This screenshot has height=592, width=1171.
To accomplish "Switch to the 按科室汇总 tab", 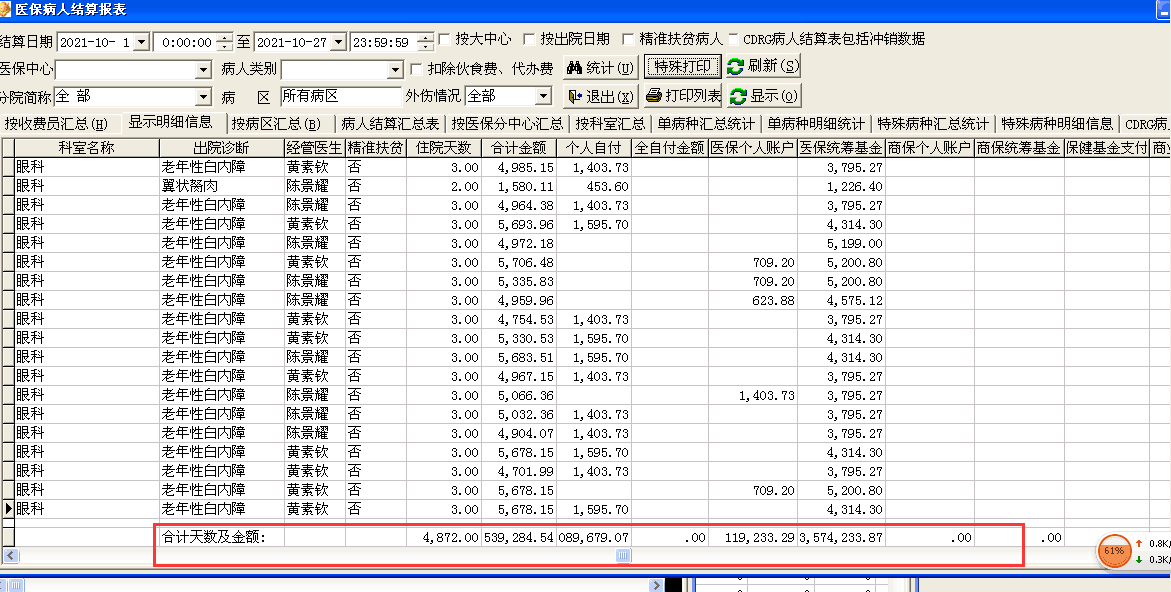I will 611,123.
